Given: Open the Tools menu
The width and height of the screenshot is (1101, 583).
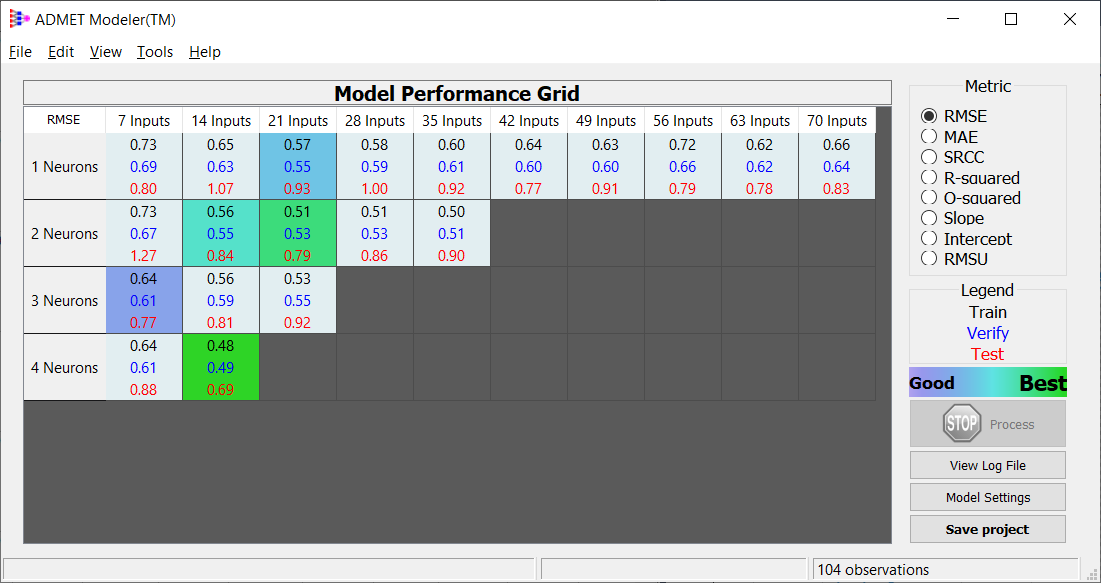Looking at the screenshot, I should [155, 52].
